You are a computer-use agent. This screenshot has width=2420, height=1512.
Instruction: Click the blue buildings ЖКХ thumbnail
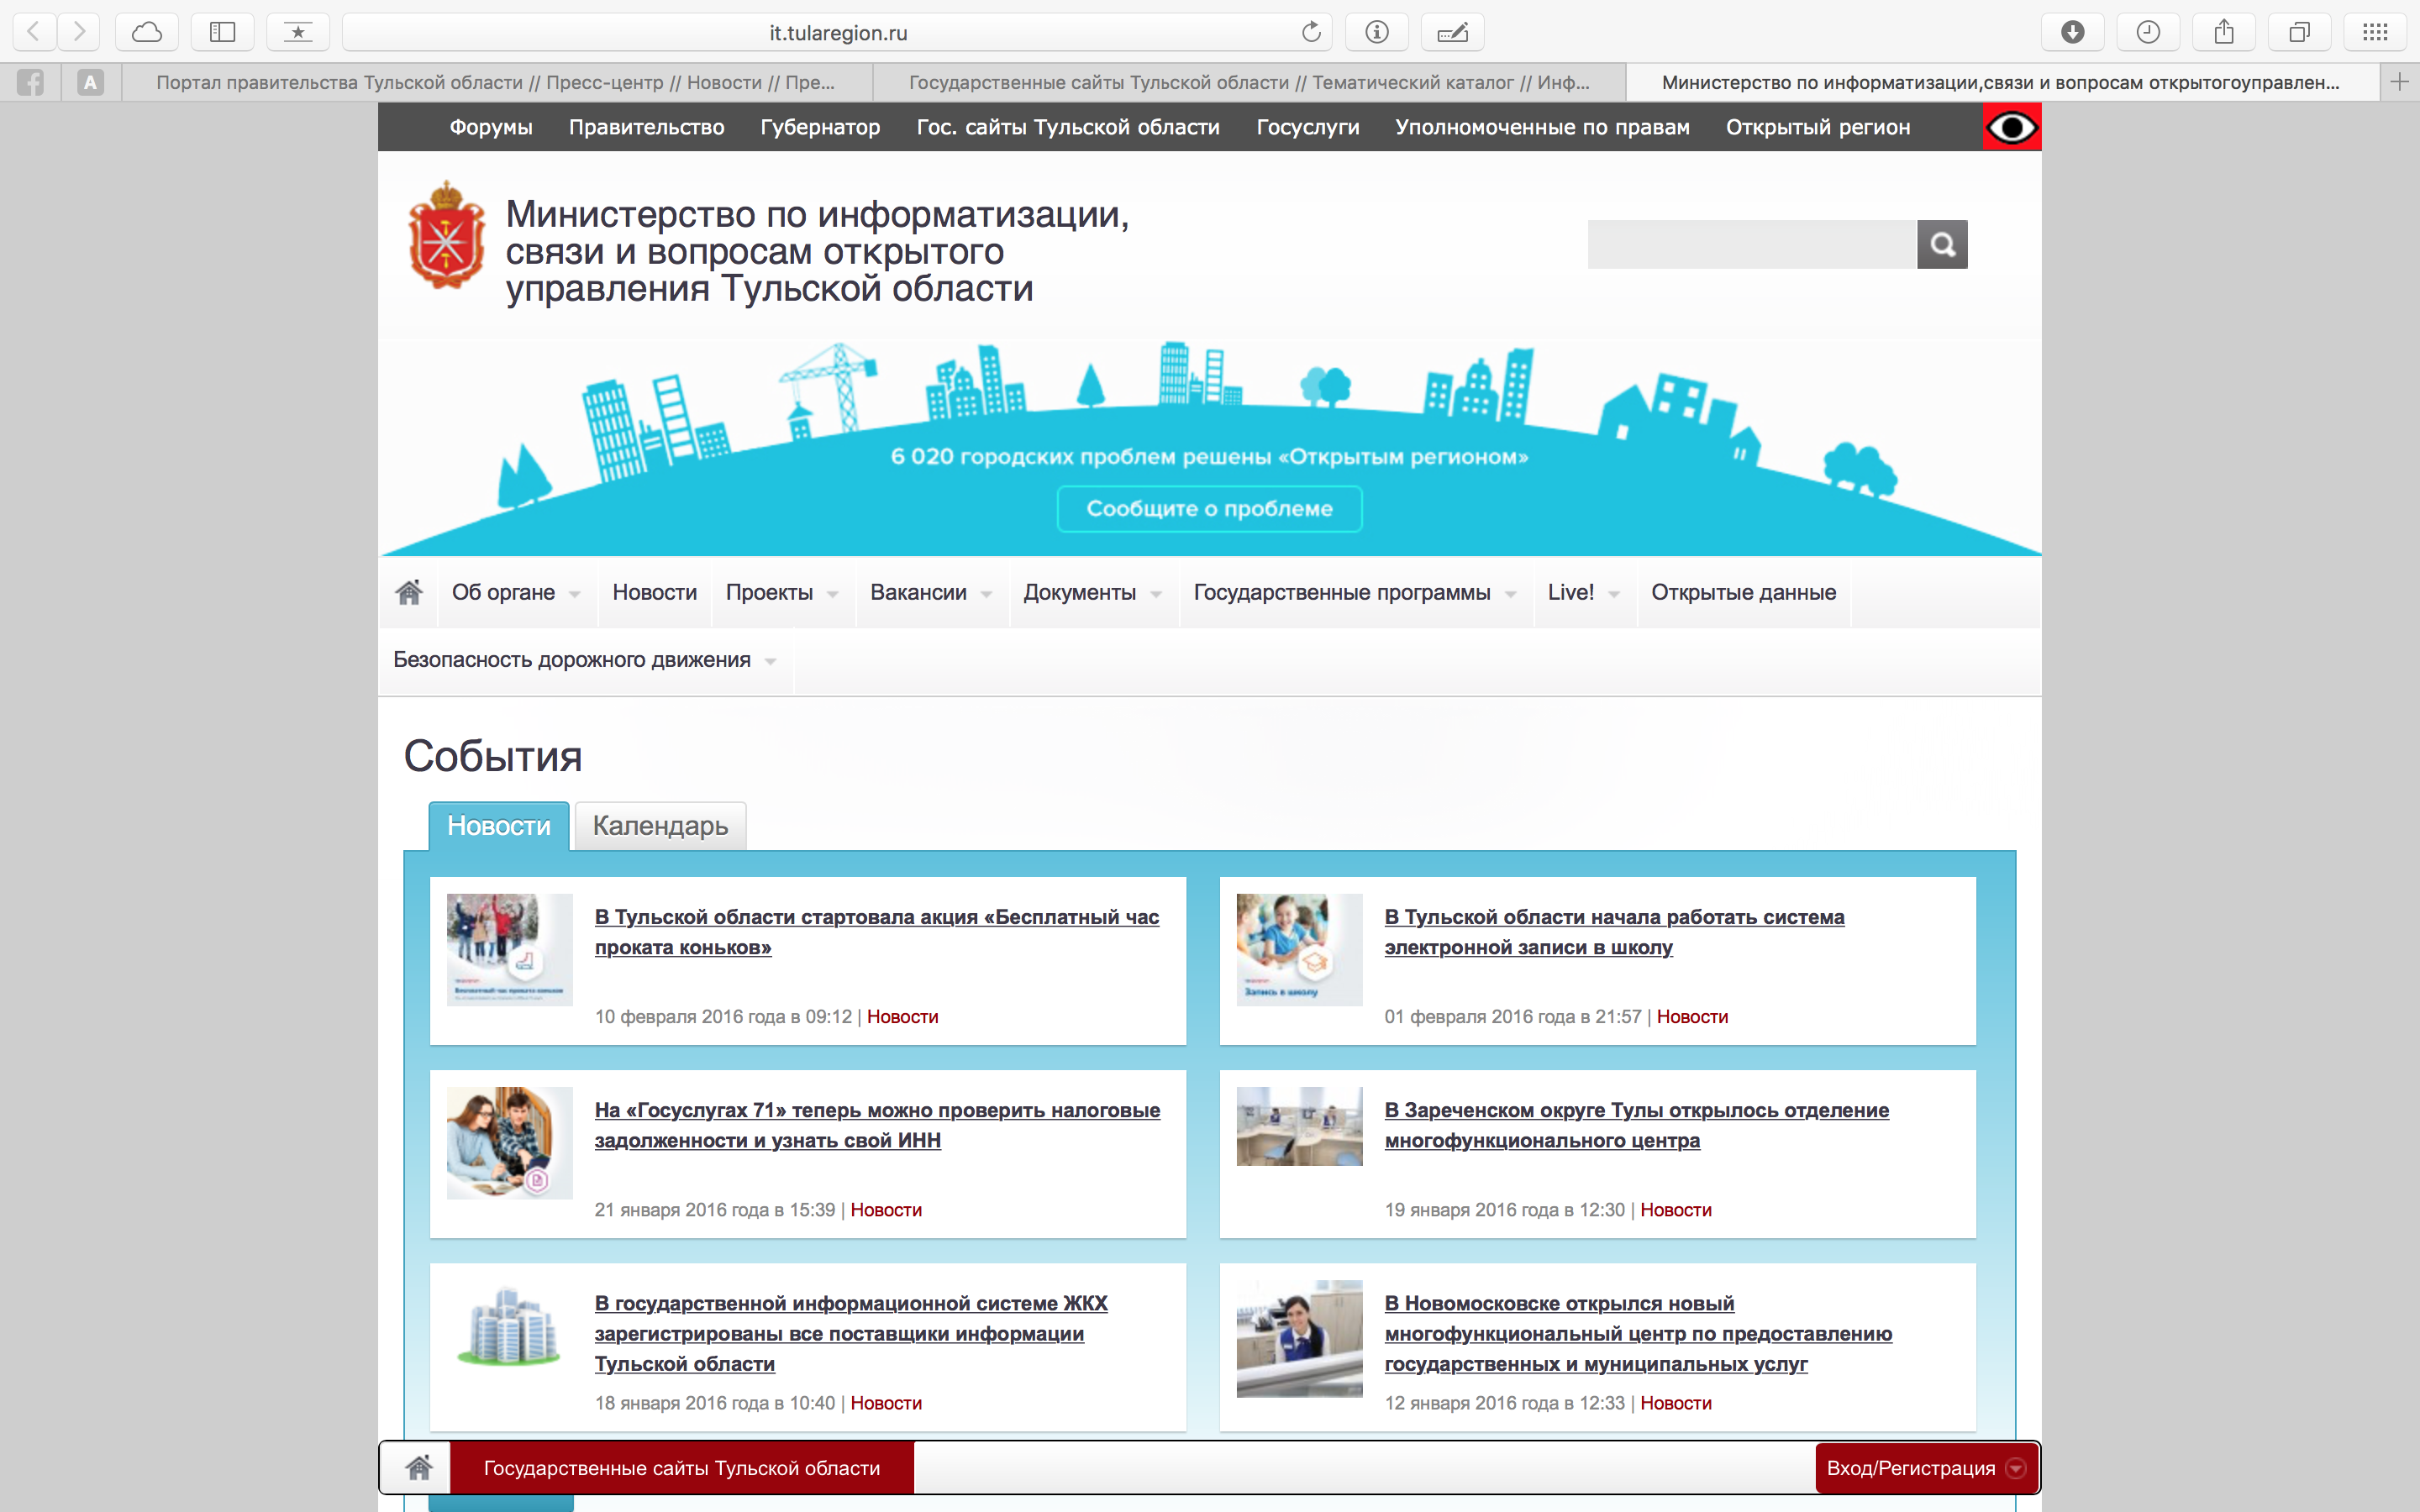coord(510,1326)
